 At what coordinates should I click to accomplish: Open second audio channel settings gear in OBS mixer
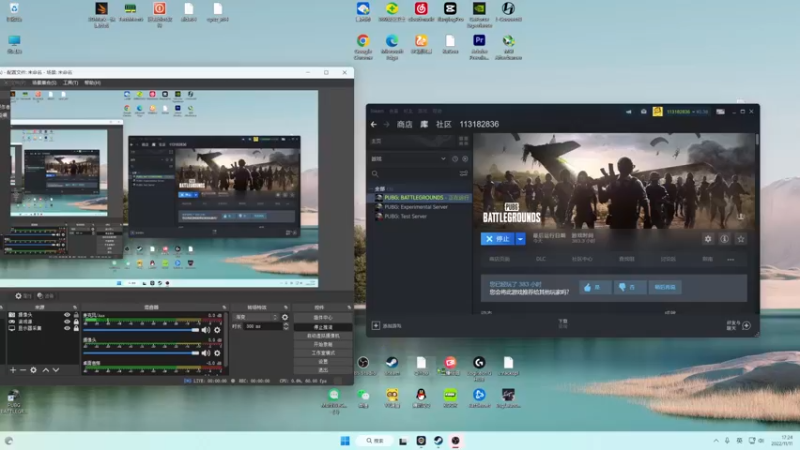click(217, 353)
